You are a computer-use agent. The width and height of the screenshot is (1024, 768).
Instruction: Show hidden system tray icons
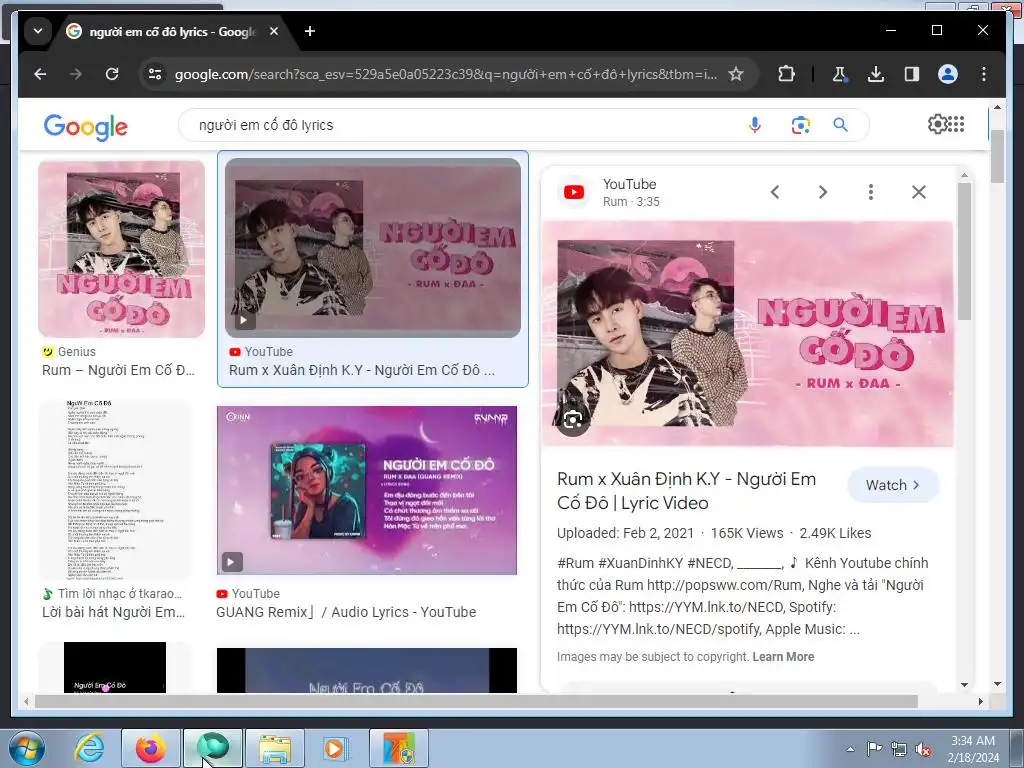(850, 749)
